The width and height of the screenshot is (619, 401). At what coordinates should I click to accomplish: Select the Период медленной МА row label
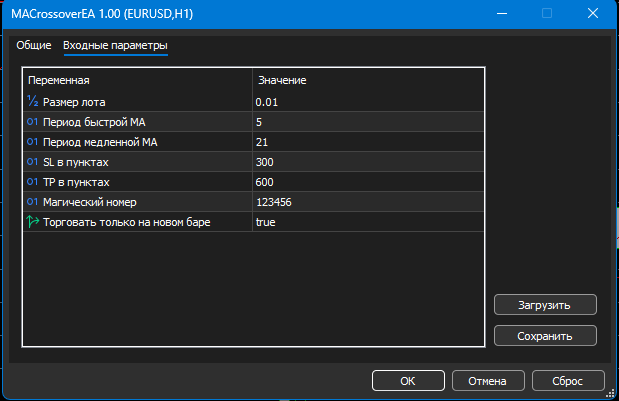(x=100, y=142)
